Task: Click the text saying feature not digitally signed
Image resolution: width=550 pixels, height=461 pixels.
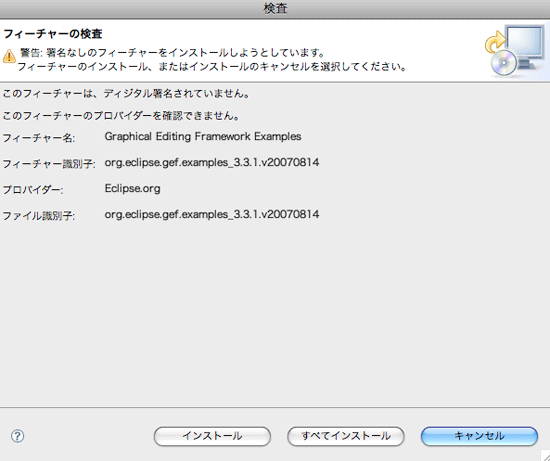Action: tap(126, 94)
